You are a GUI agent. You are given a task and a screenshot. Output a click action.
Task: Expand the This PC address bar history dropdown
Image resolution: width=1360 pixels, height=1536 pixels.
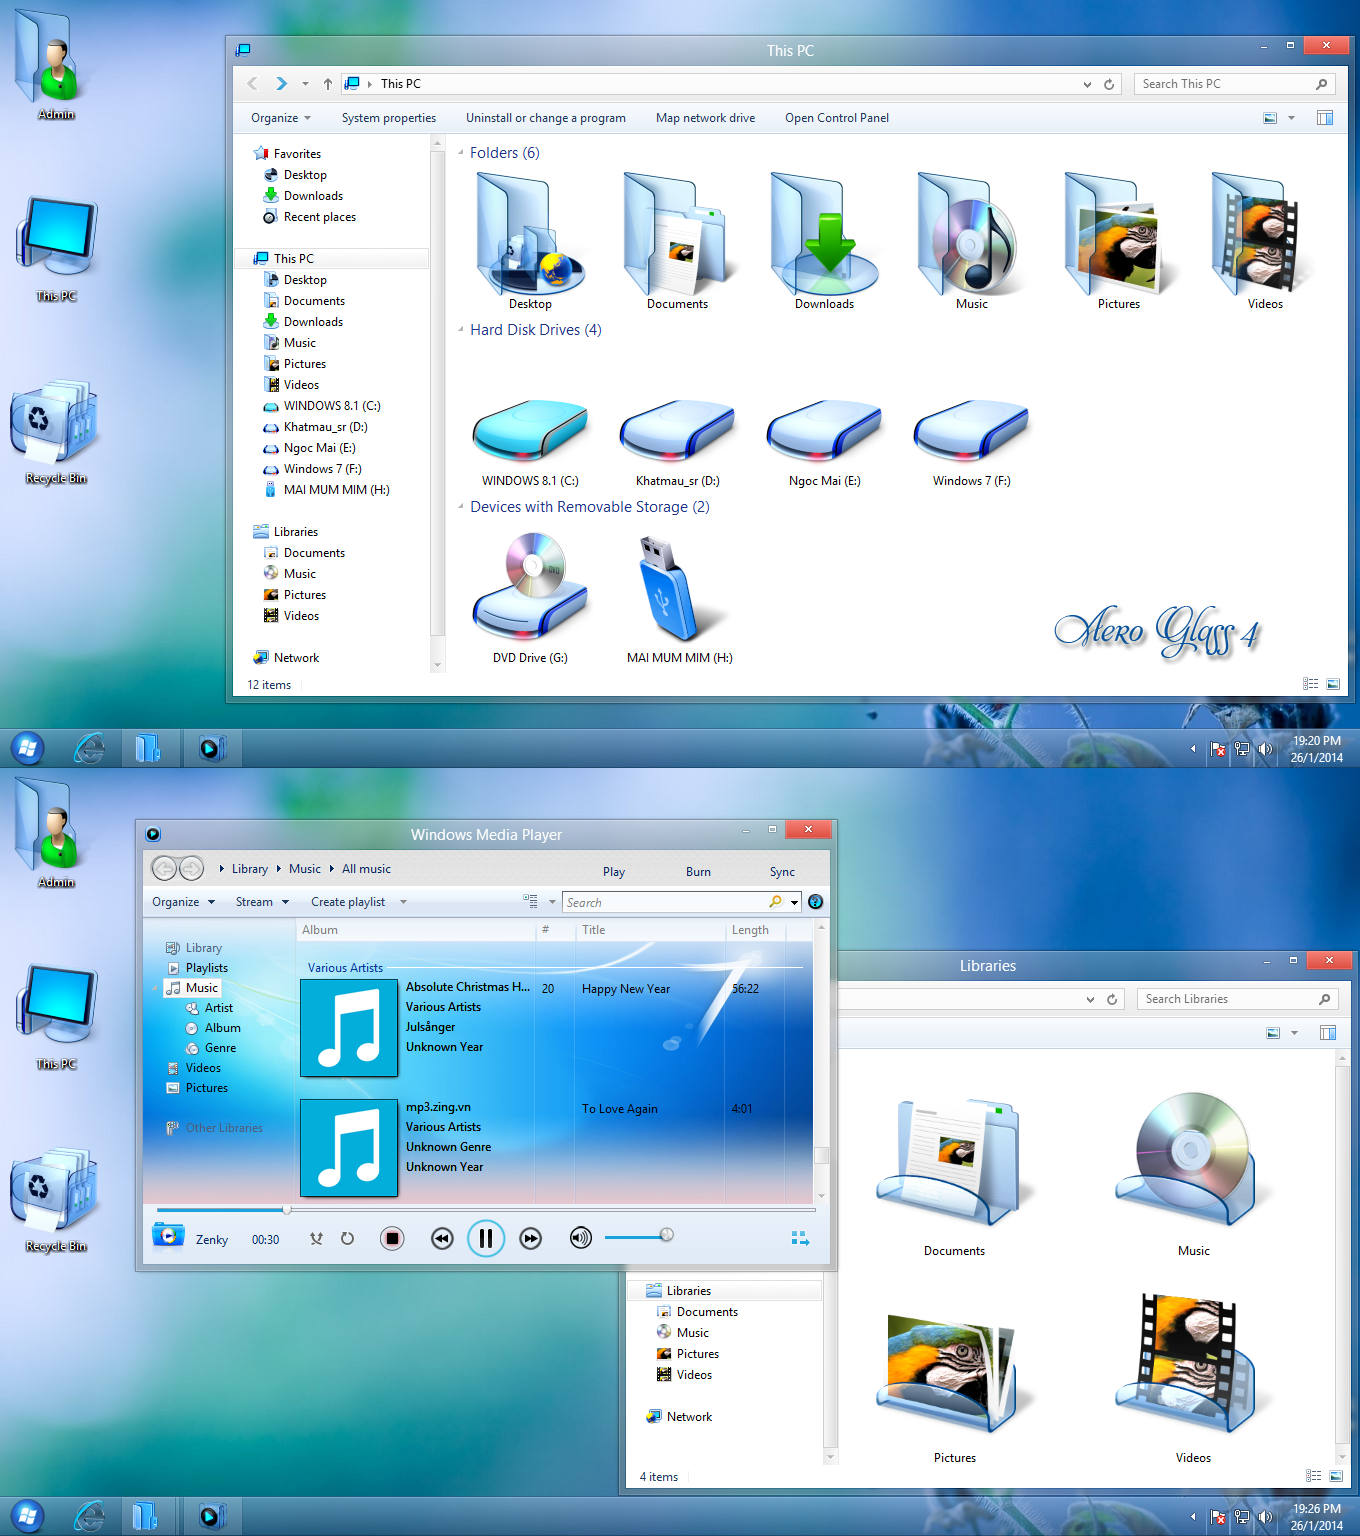(1087, 84)
